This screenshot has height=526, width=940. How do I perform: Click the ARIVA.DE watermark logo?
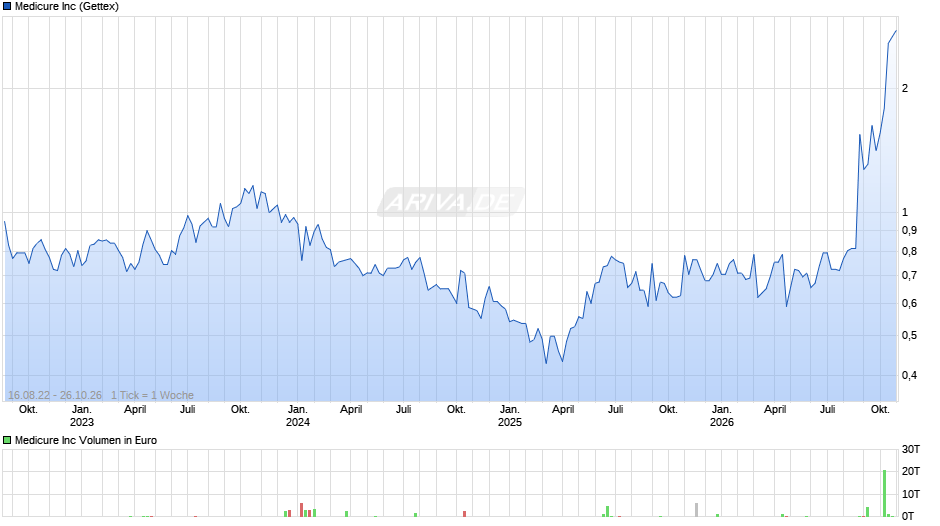(x=450, y=202)
